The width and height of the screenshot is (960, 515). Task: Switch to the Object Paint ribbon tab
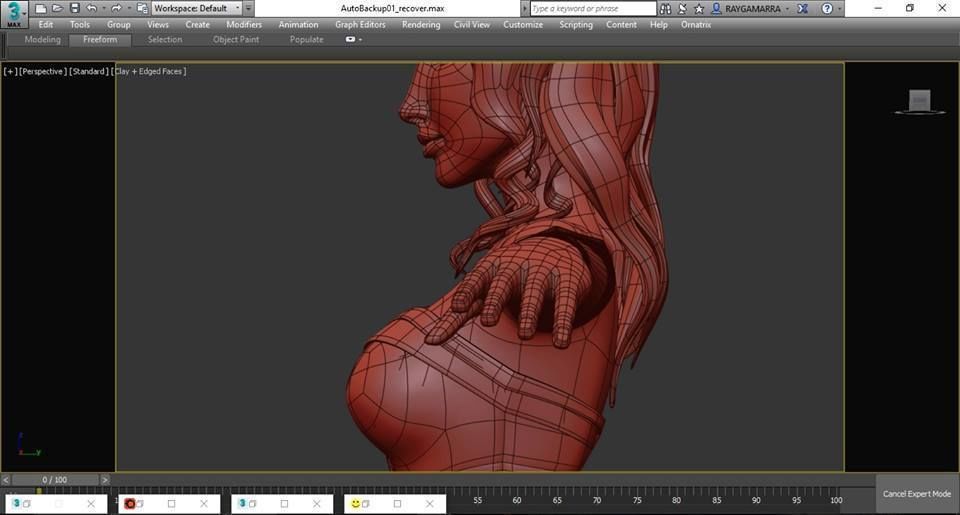tap(236, 39)
